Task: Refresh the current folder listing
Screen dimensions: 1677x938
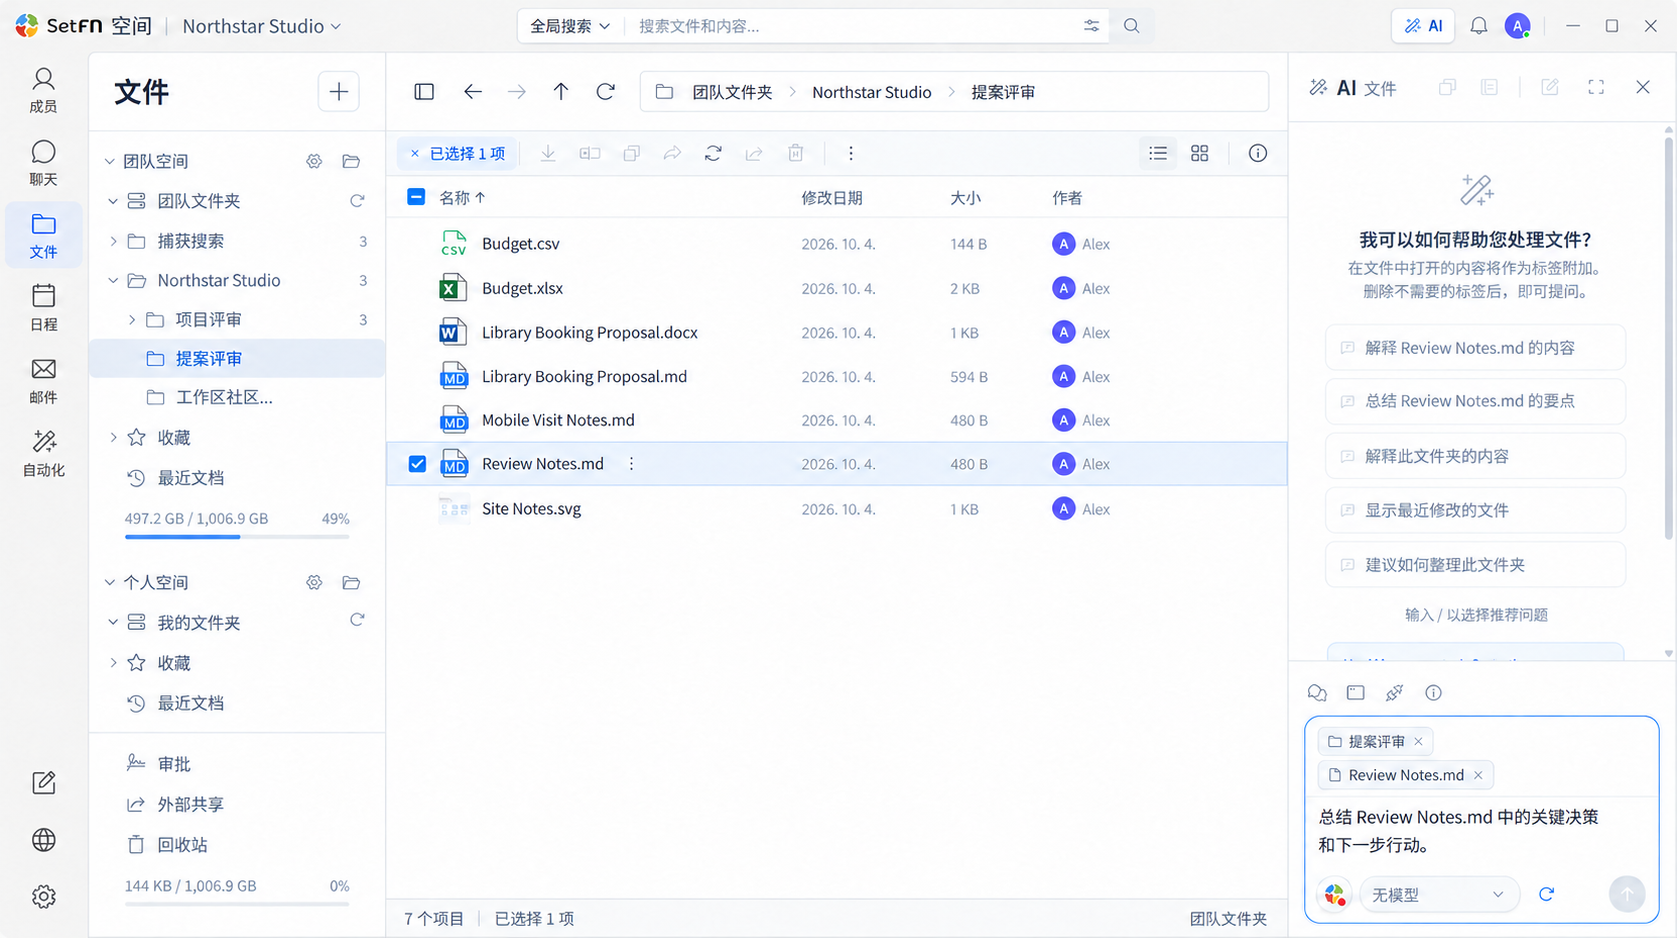Action: coord(606,92)
